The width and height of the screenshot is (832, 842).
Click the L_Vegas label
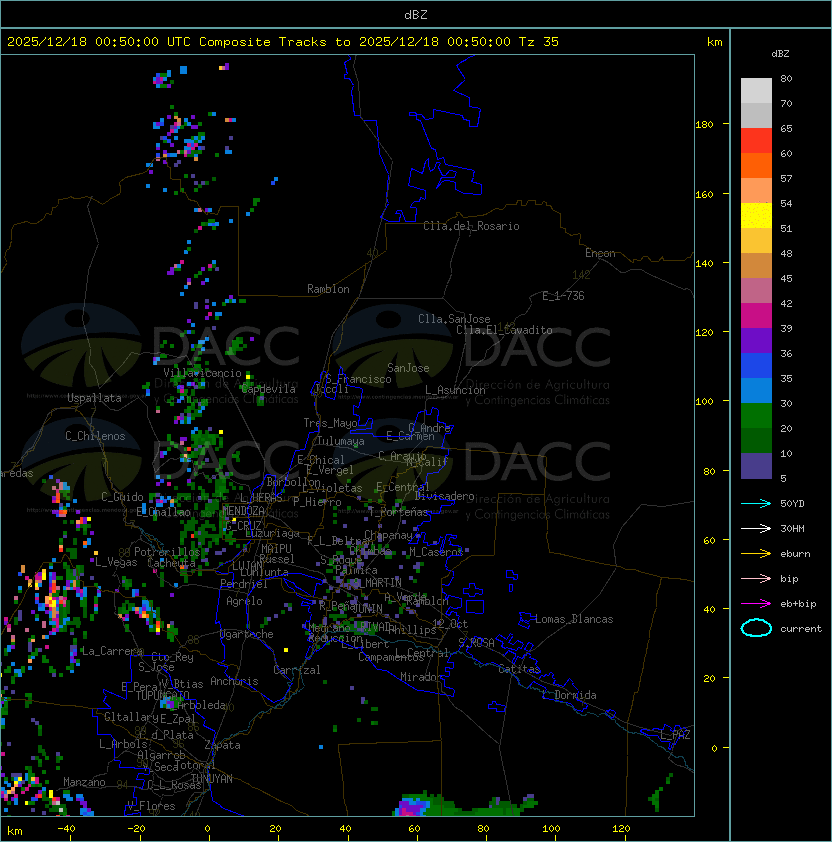[116, 562]
